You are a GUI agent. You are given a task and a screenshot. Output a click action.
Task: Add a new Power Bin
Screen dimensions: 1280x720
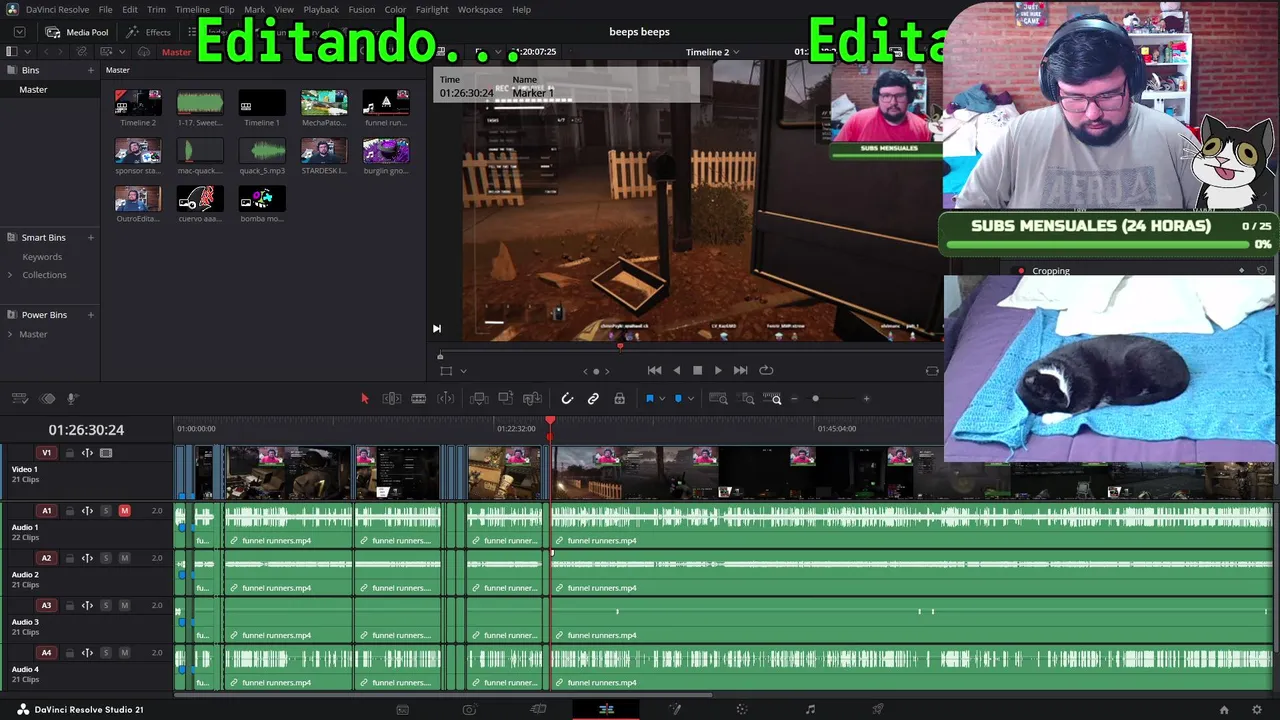click(90, 315)
